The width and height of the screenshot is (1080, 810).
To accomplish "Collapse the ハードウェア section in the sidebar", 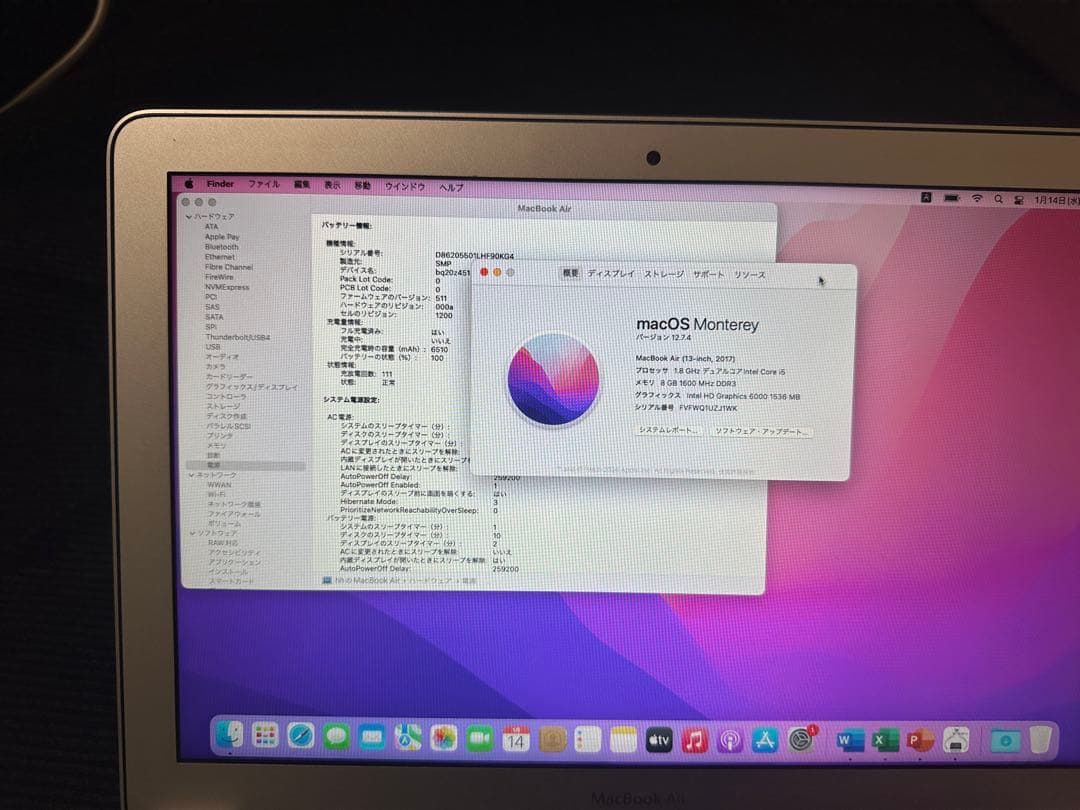I will point(190,216).
